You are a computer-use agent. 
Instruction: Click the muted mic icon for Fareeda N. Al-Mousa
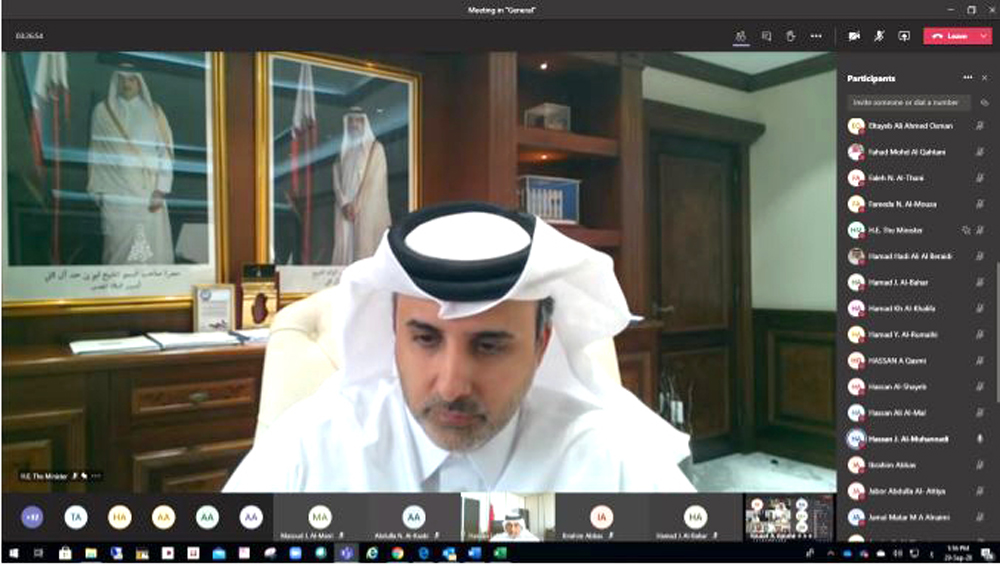pos(980,204)
